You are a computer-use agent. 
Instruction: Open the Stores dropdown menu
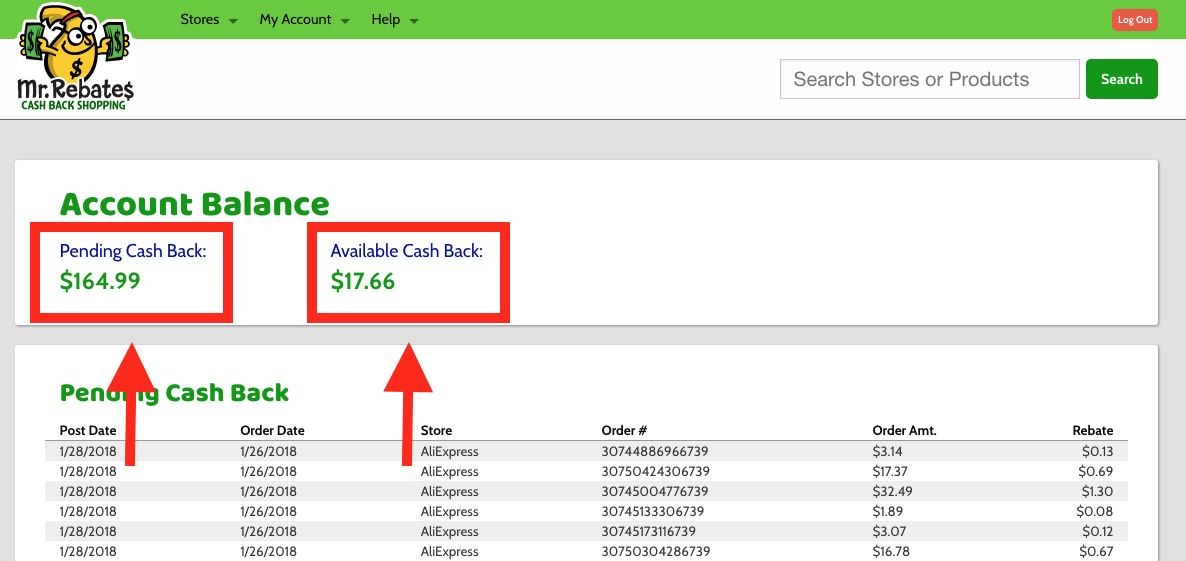[x=208, y=20]
